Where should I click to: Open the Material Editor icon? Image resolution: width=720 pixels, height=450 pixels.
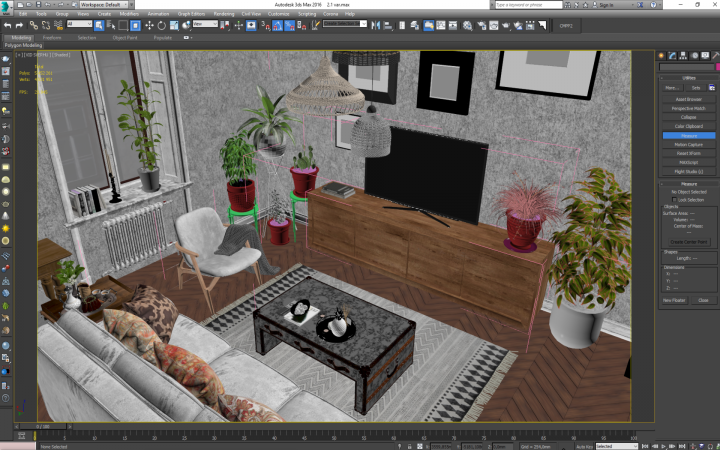(467, 26)
